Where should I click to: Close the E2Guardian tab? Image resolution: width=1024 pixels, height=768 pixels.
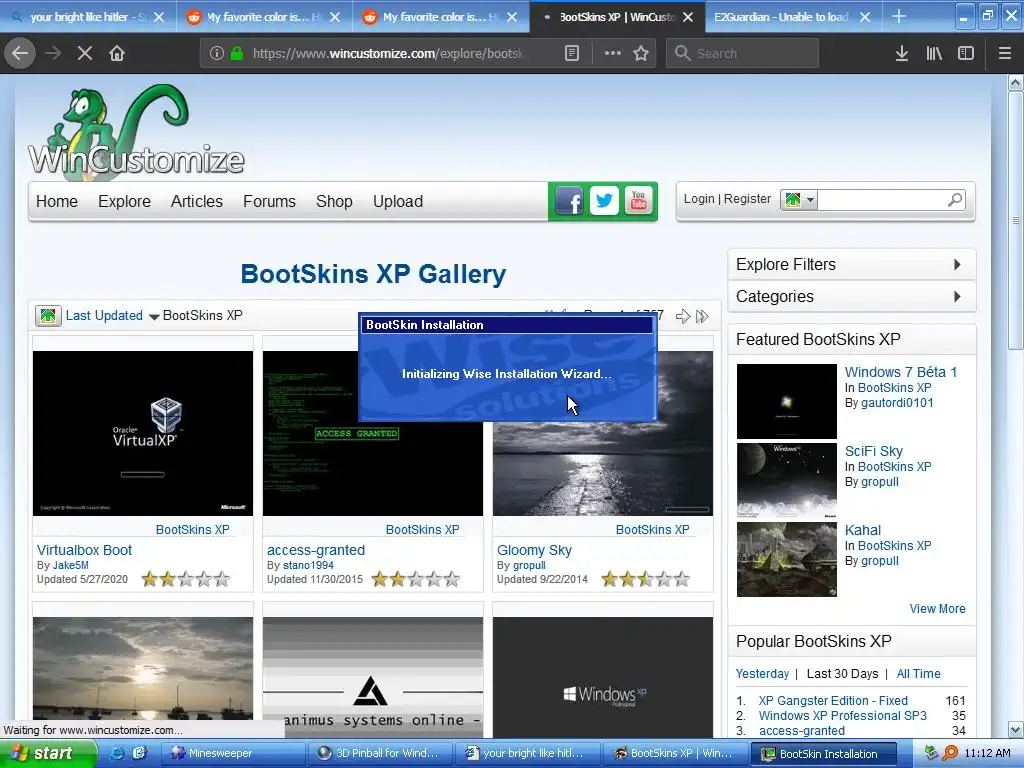[865, 18]
